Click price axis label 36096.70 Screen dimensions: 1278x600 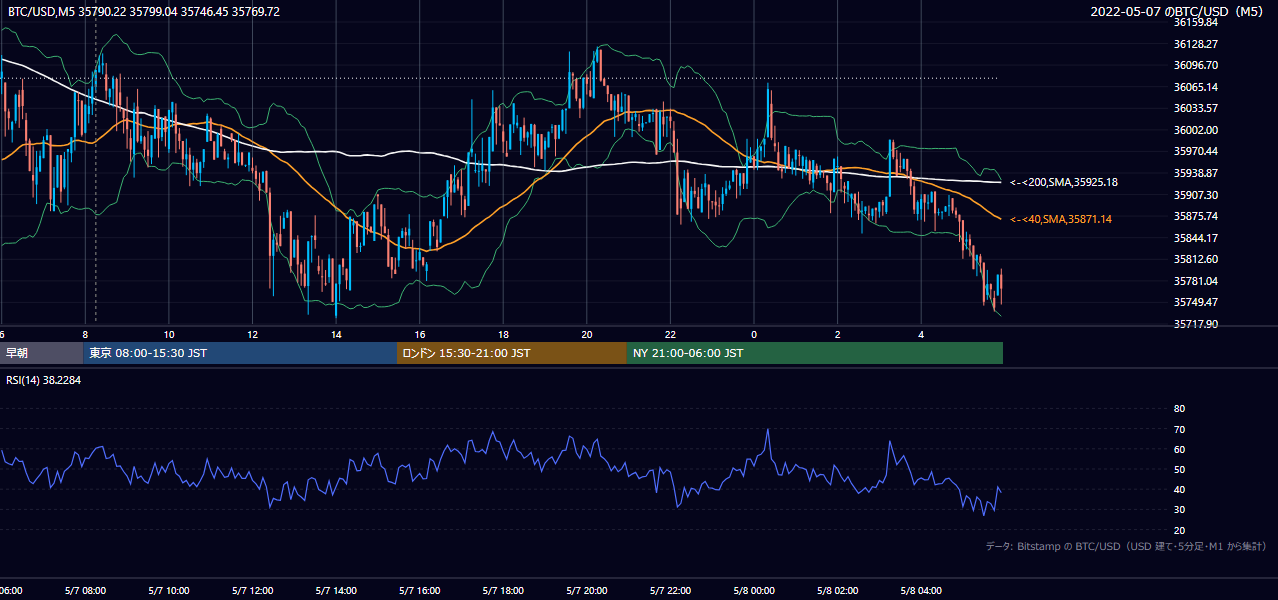tap(1195, 65)
